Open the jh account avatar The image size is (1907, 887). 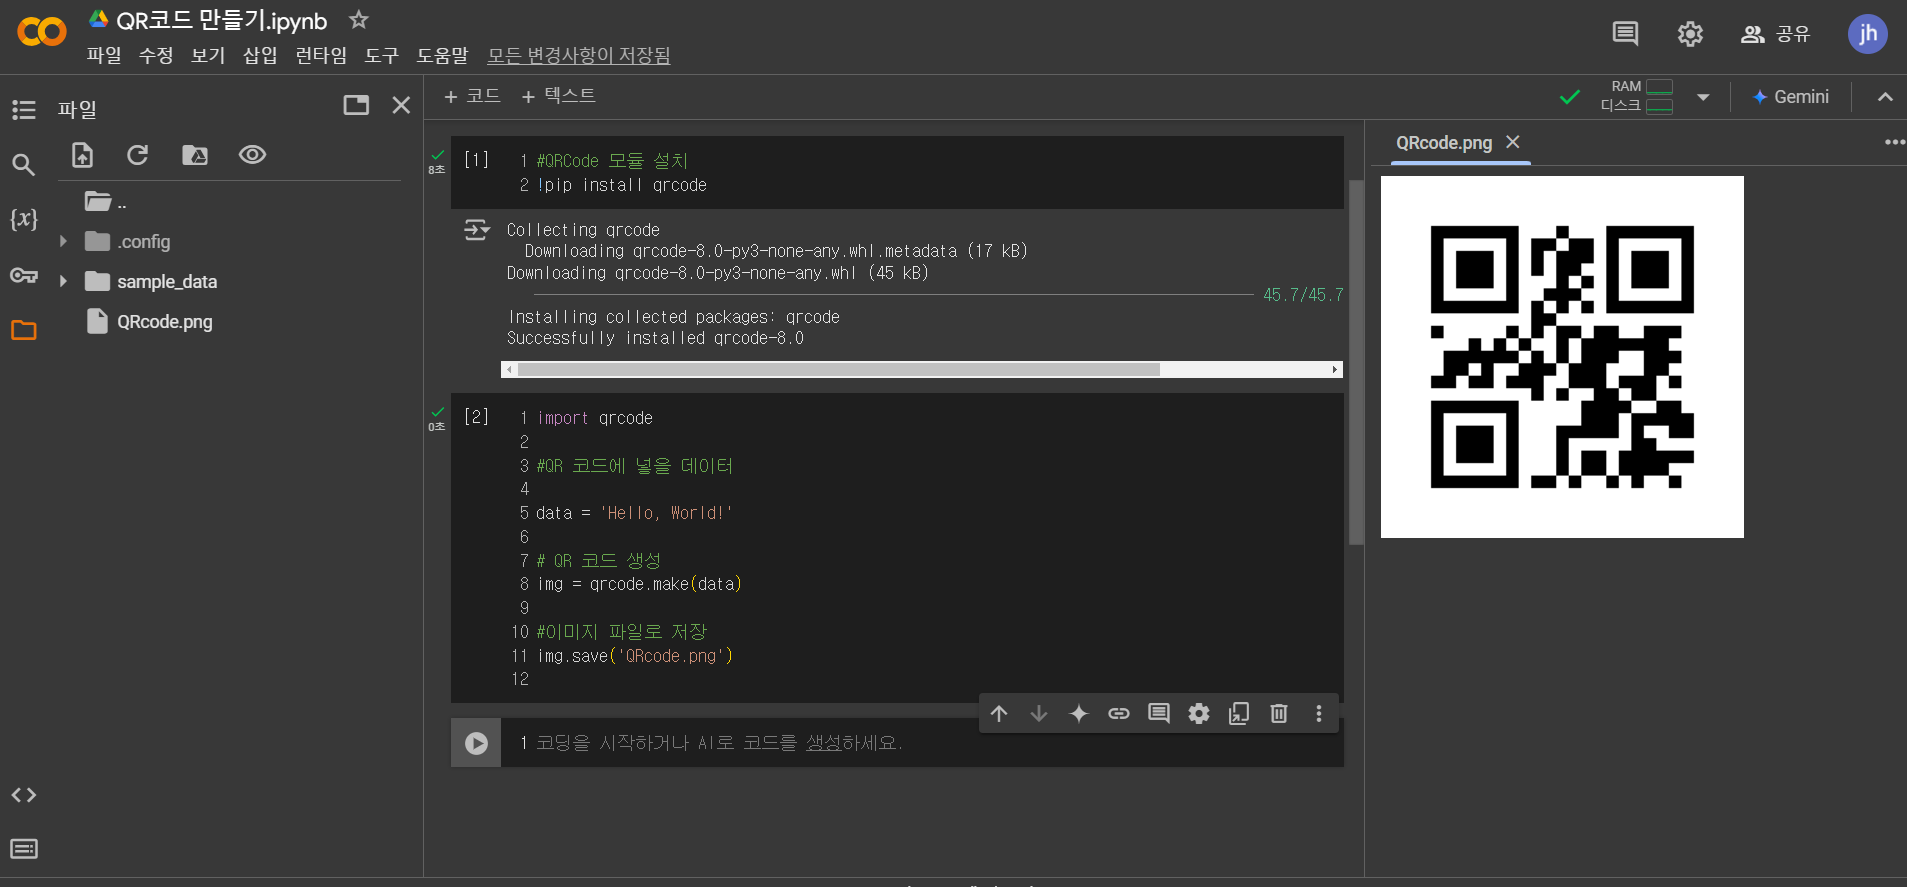(1867, 34)
